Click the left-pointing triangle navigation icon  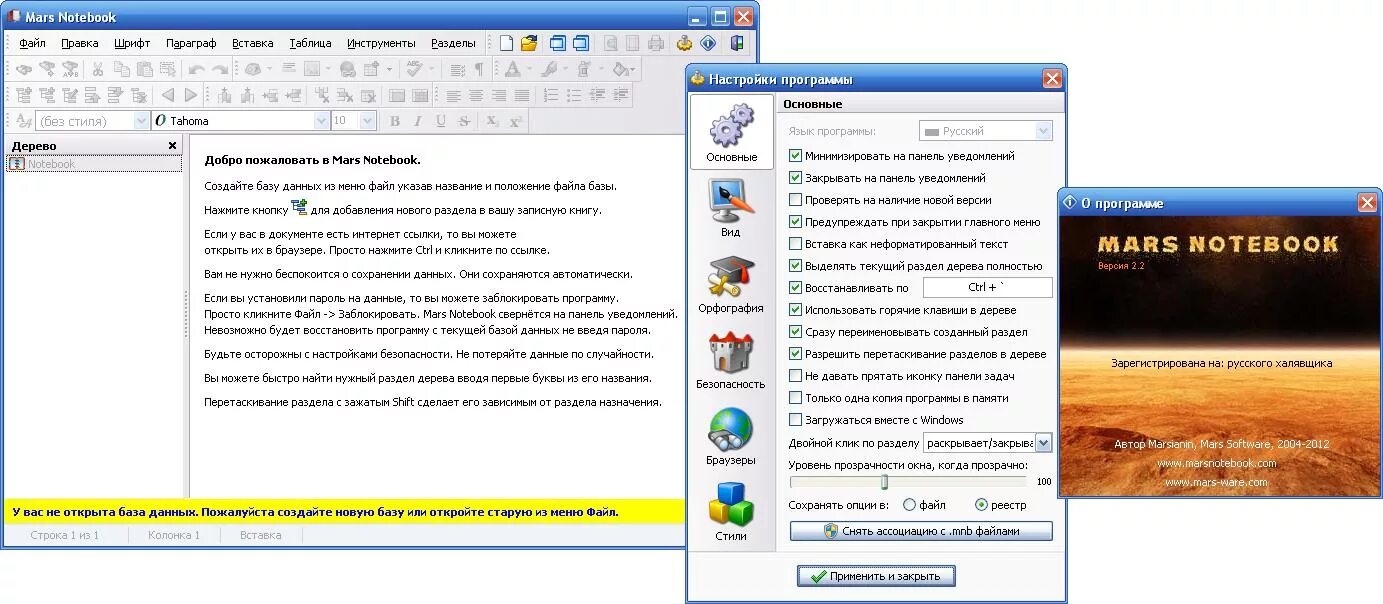[x=167, y=95]
